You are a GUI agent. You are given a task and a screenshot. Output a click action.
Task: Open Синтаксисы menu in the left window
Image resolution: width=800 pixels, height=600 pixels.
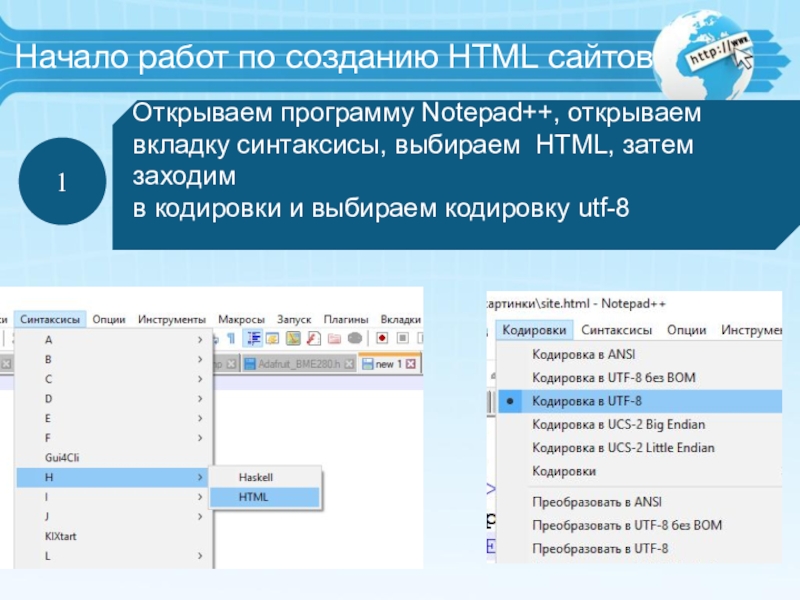pyautogui.click(x=50, y=319)
